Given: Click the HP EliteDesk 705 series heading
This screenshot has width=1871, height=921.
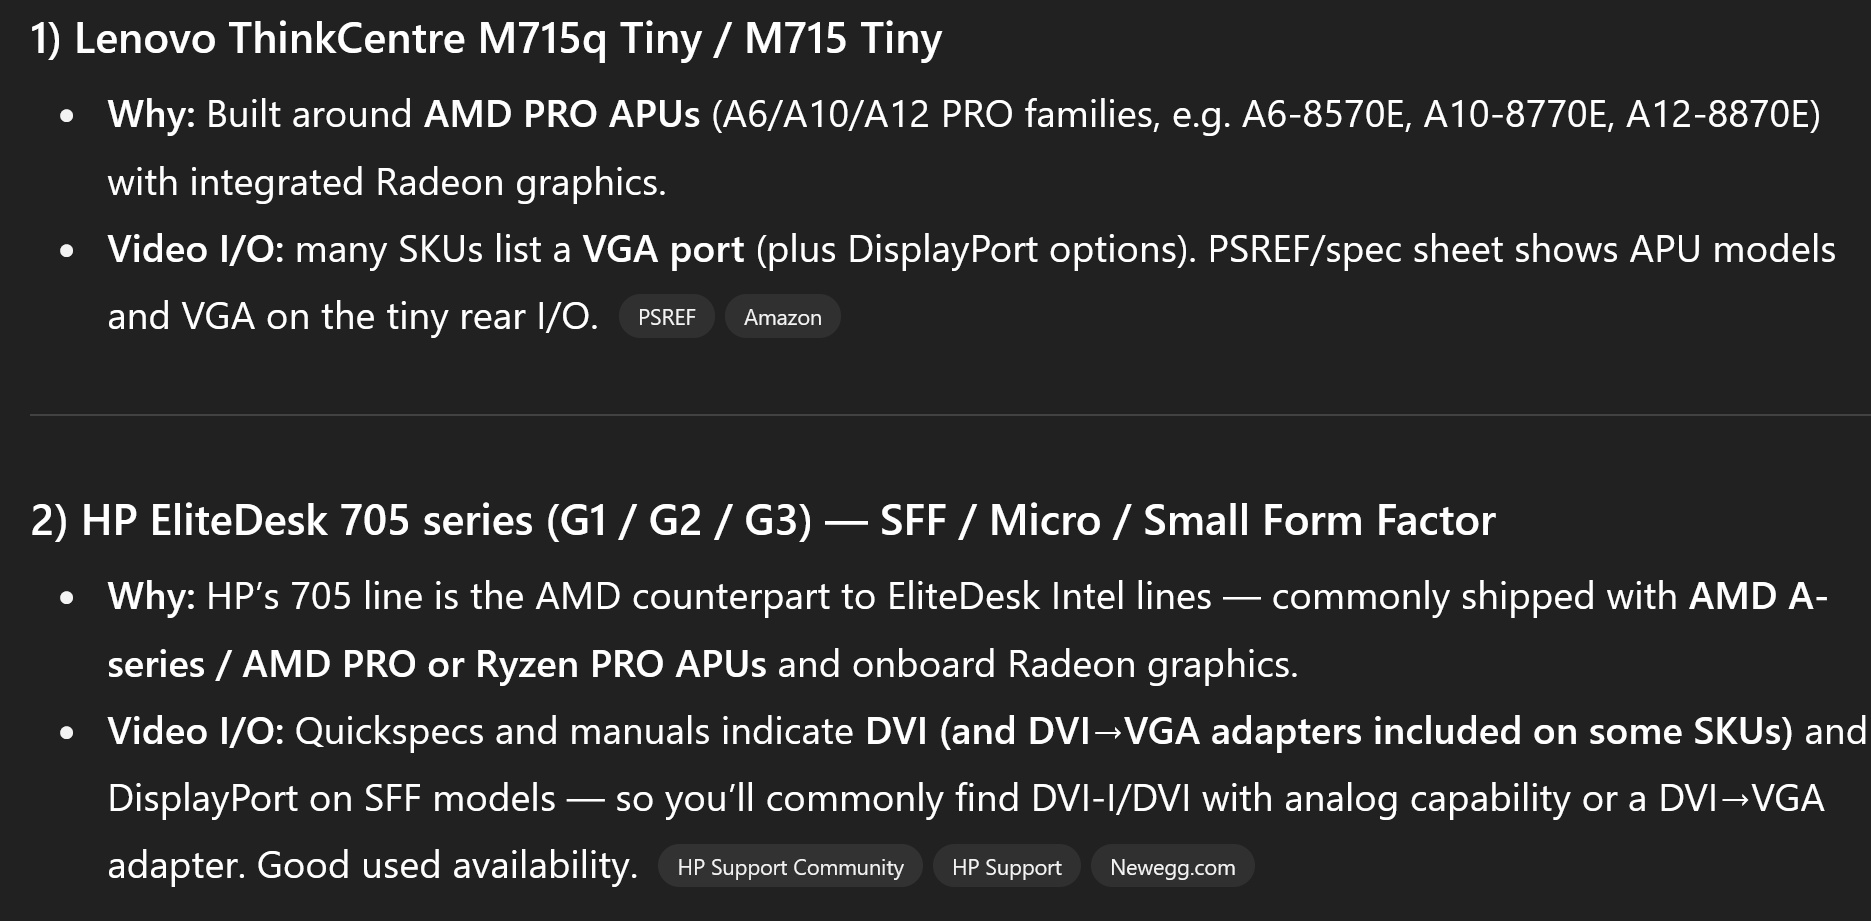Looking at the screenshot, I should coord(763,520).
